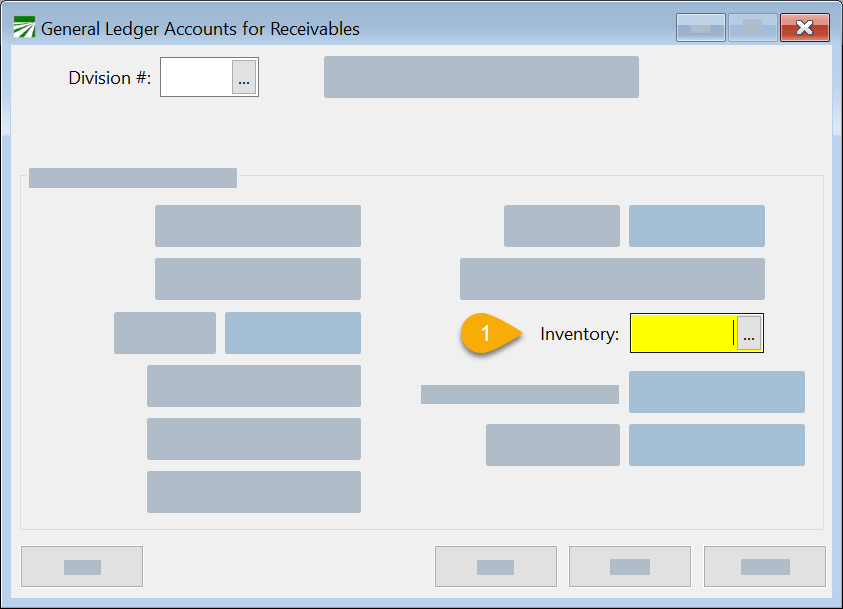Click the disabled maximize button in title bar
The image size is (843, 609).
[x=752, y=28]
